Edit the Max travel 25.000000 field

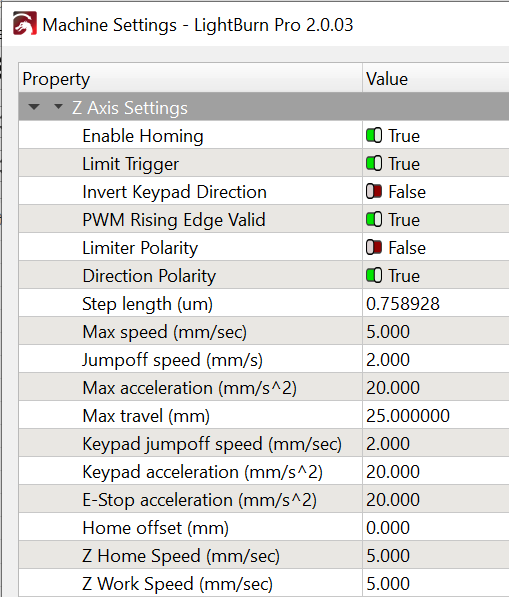(x=436, y=415)
